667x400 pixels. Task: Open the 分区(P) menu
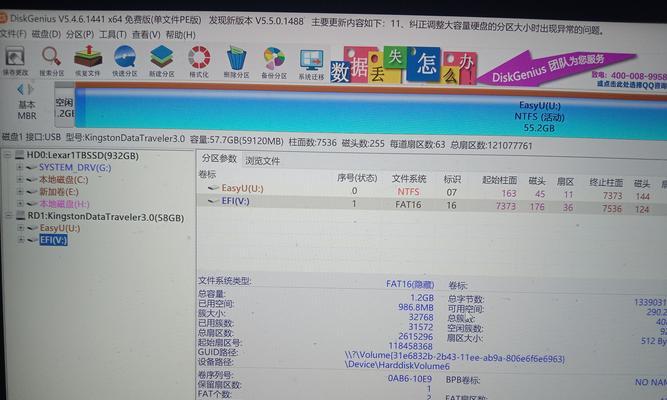click(x=80, y=34)
